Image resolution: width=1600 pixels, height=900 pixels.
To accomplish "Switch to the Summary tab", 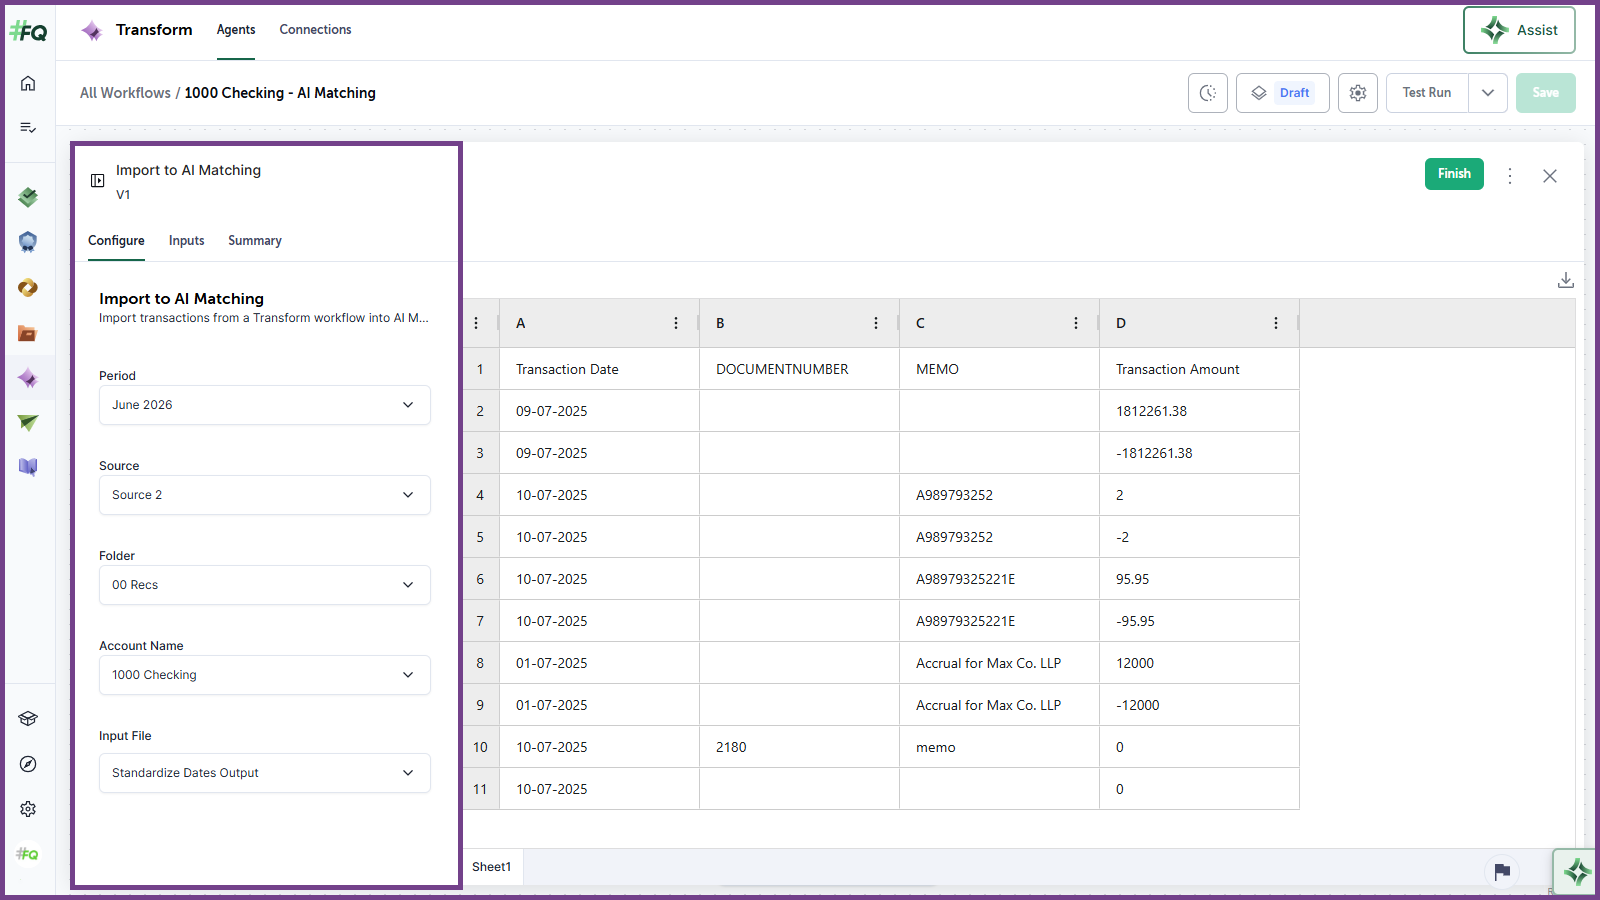I will [255, 241].
